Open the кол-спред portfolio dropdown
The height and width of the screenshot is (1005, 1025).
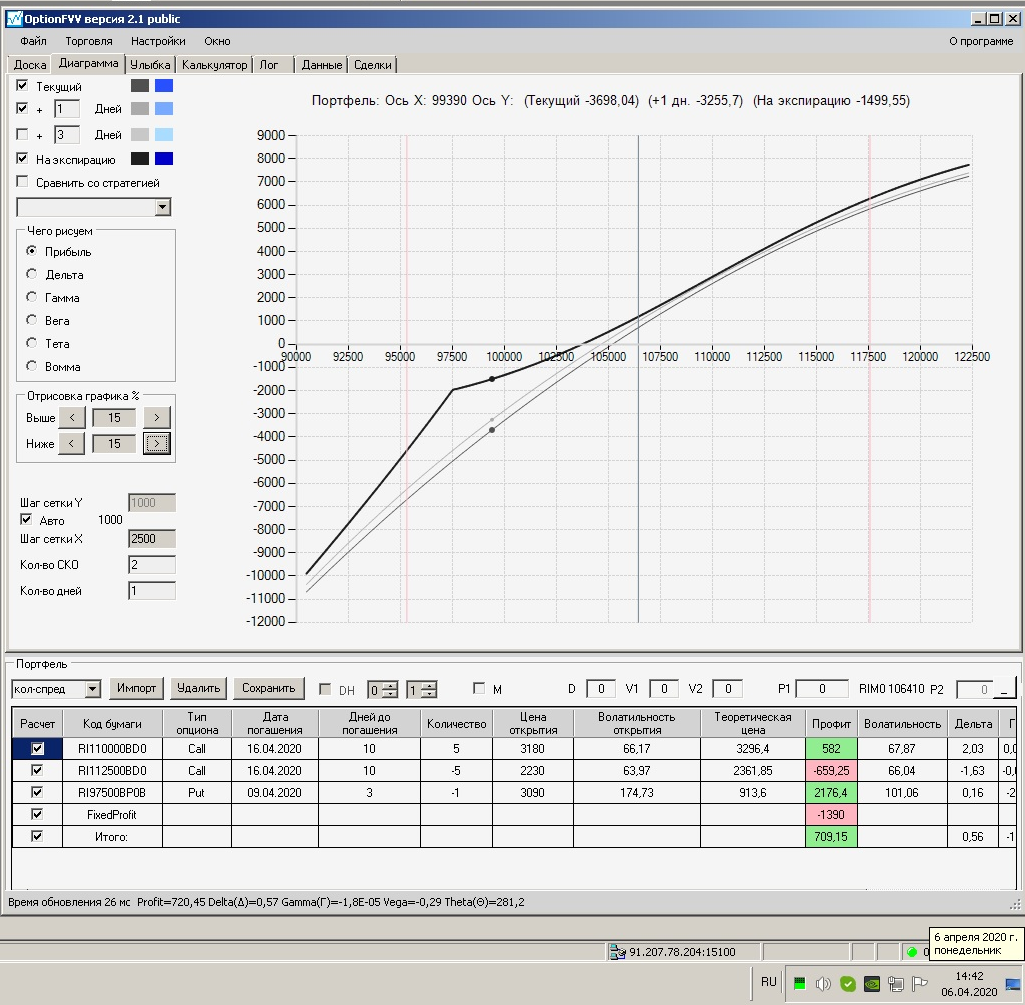[93, 689]
